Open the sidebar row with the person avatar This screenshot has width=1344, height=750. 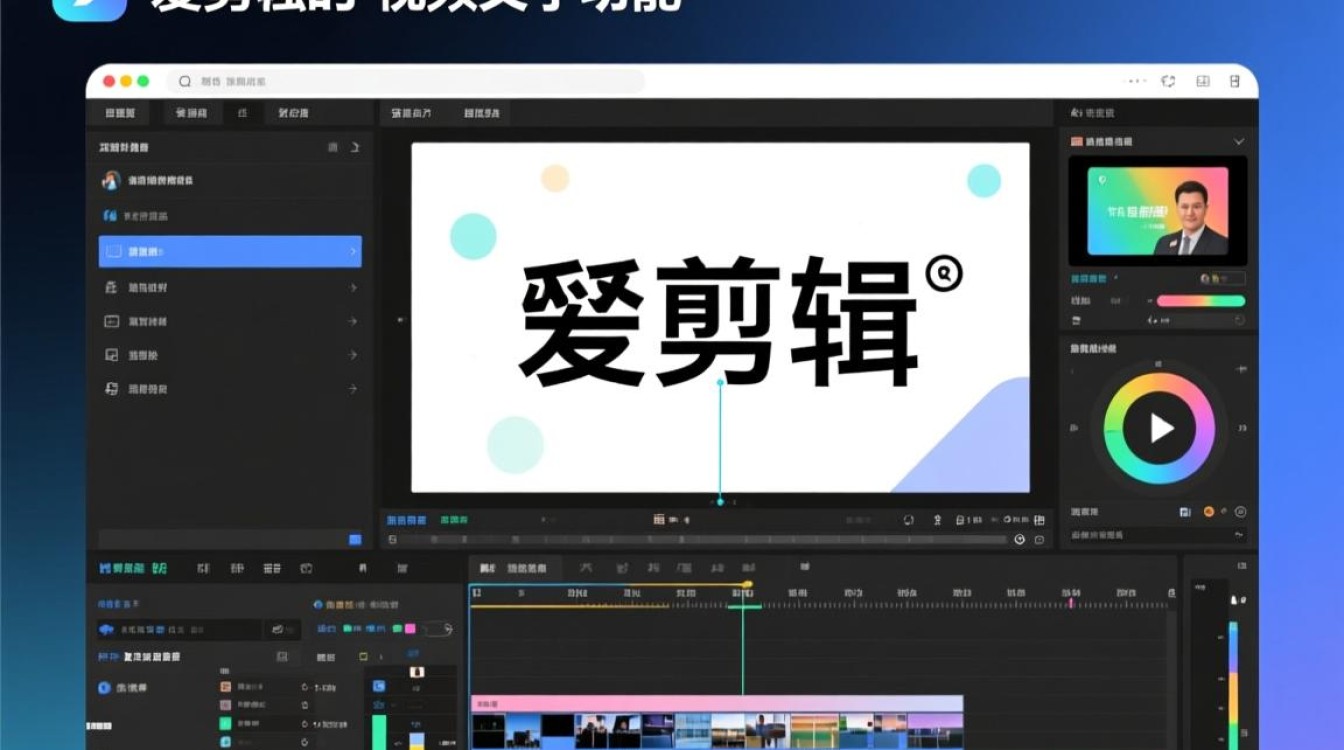tap(230, 181)
